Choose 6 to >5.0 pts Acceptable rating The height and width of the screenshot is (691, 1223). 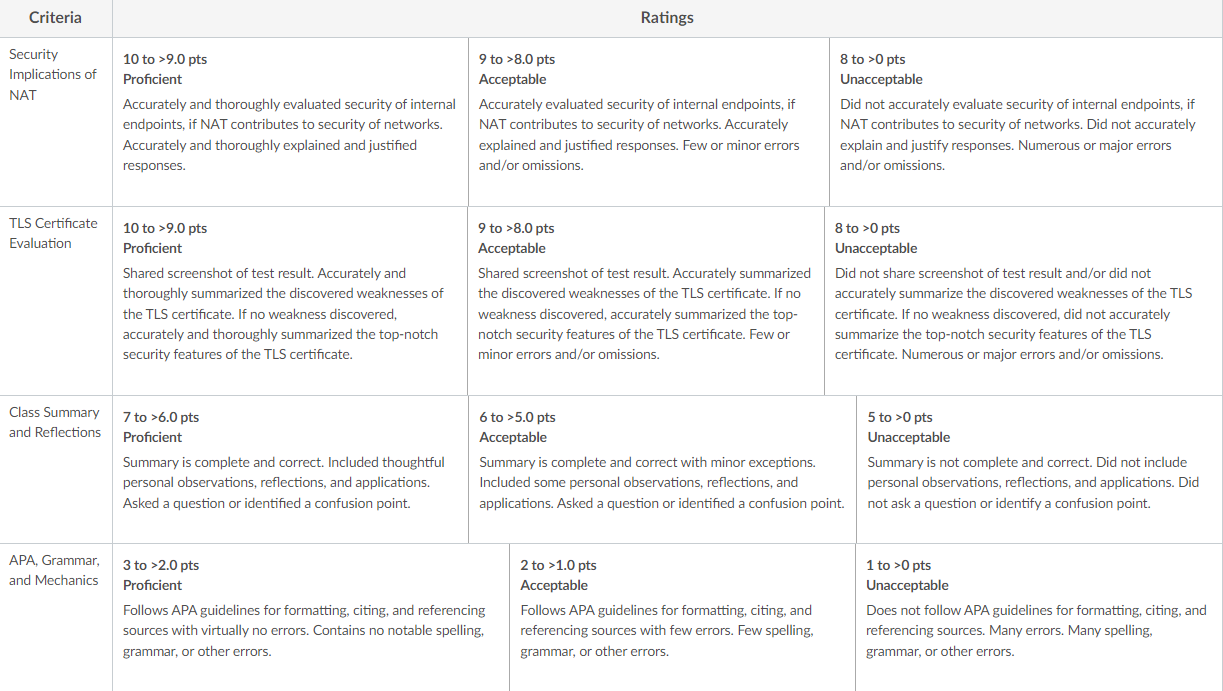663,470
